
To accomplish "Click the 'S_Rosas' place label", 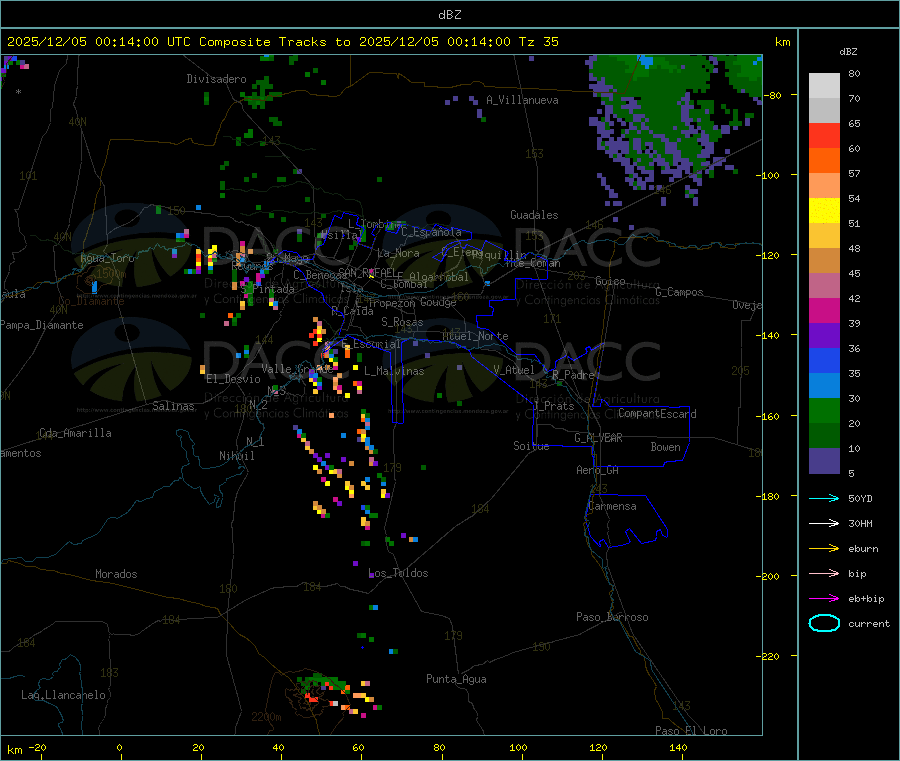I will tap(402, 322).
